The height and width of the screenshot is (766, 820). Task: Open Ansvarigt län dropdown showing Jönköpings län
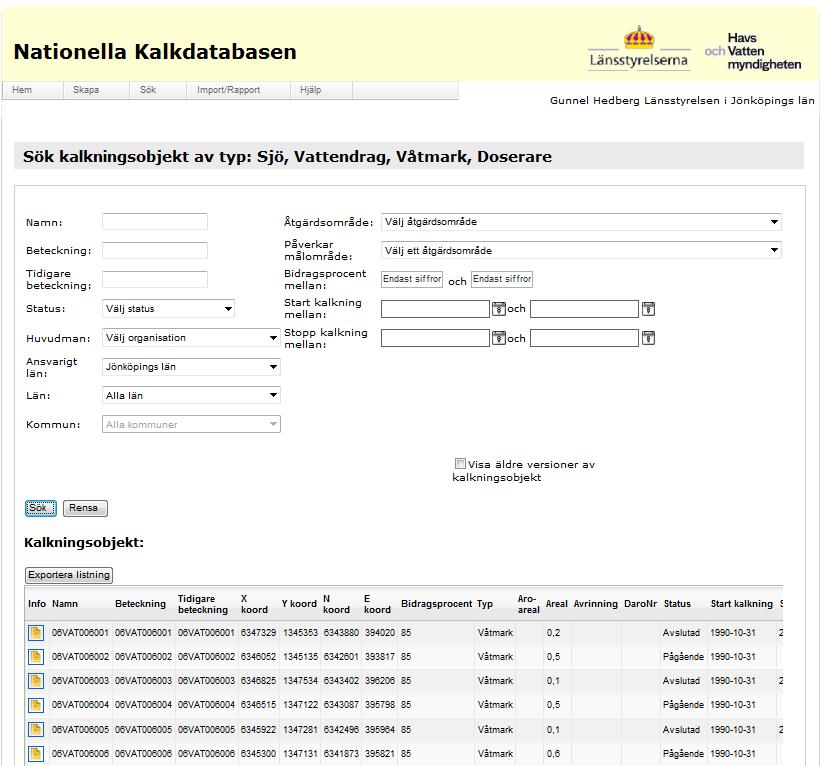[x=191, y=367]
